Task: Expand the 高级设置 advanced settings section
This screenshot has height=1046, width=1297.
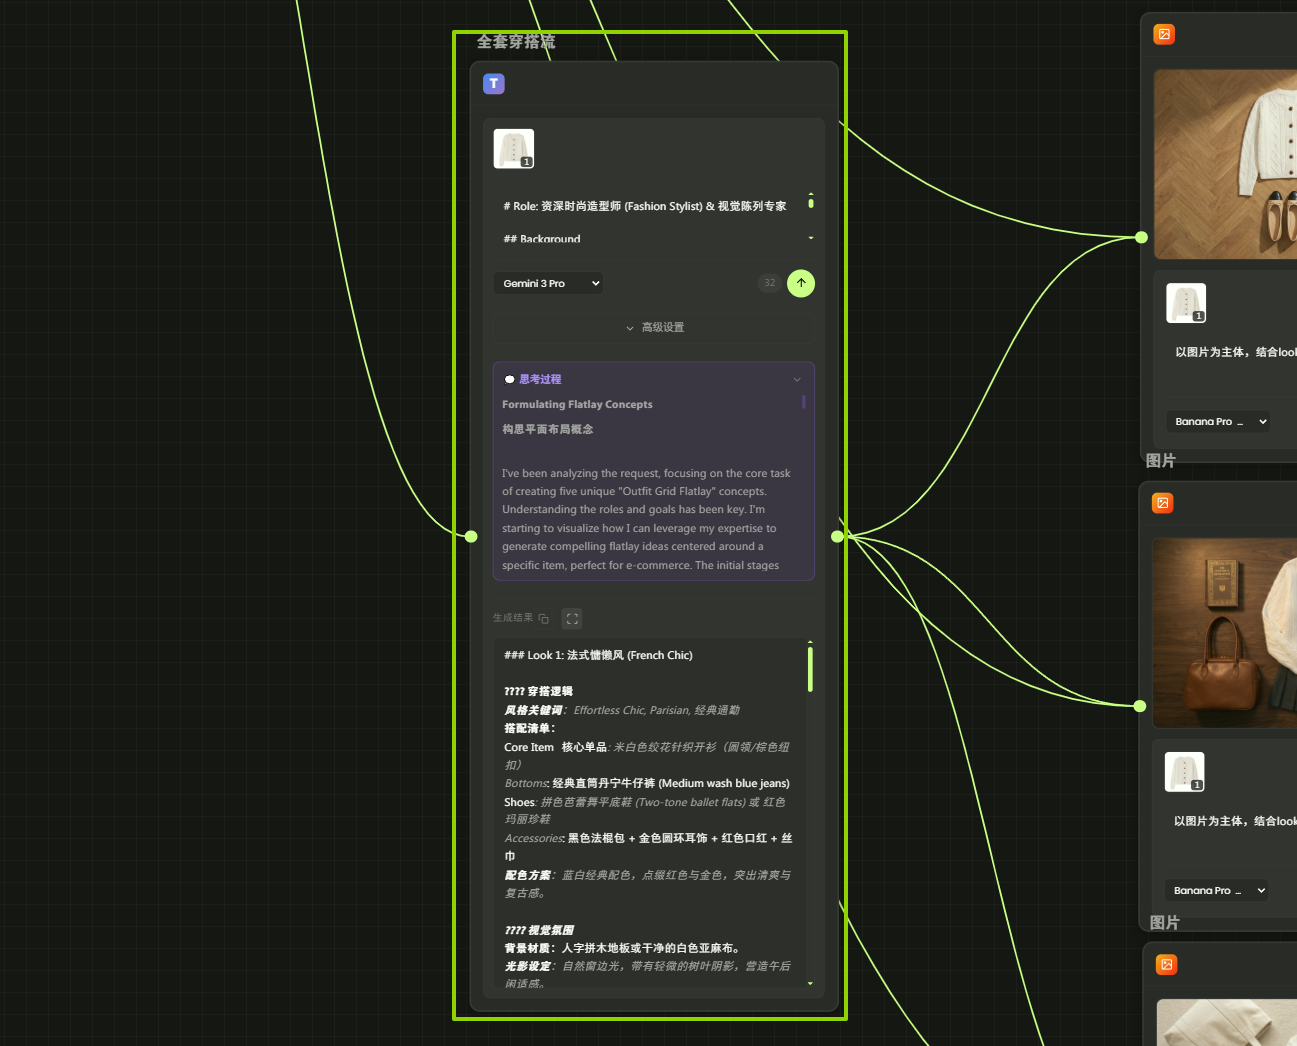Action: (x=654, y=328)
